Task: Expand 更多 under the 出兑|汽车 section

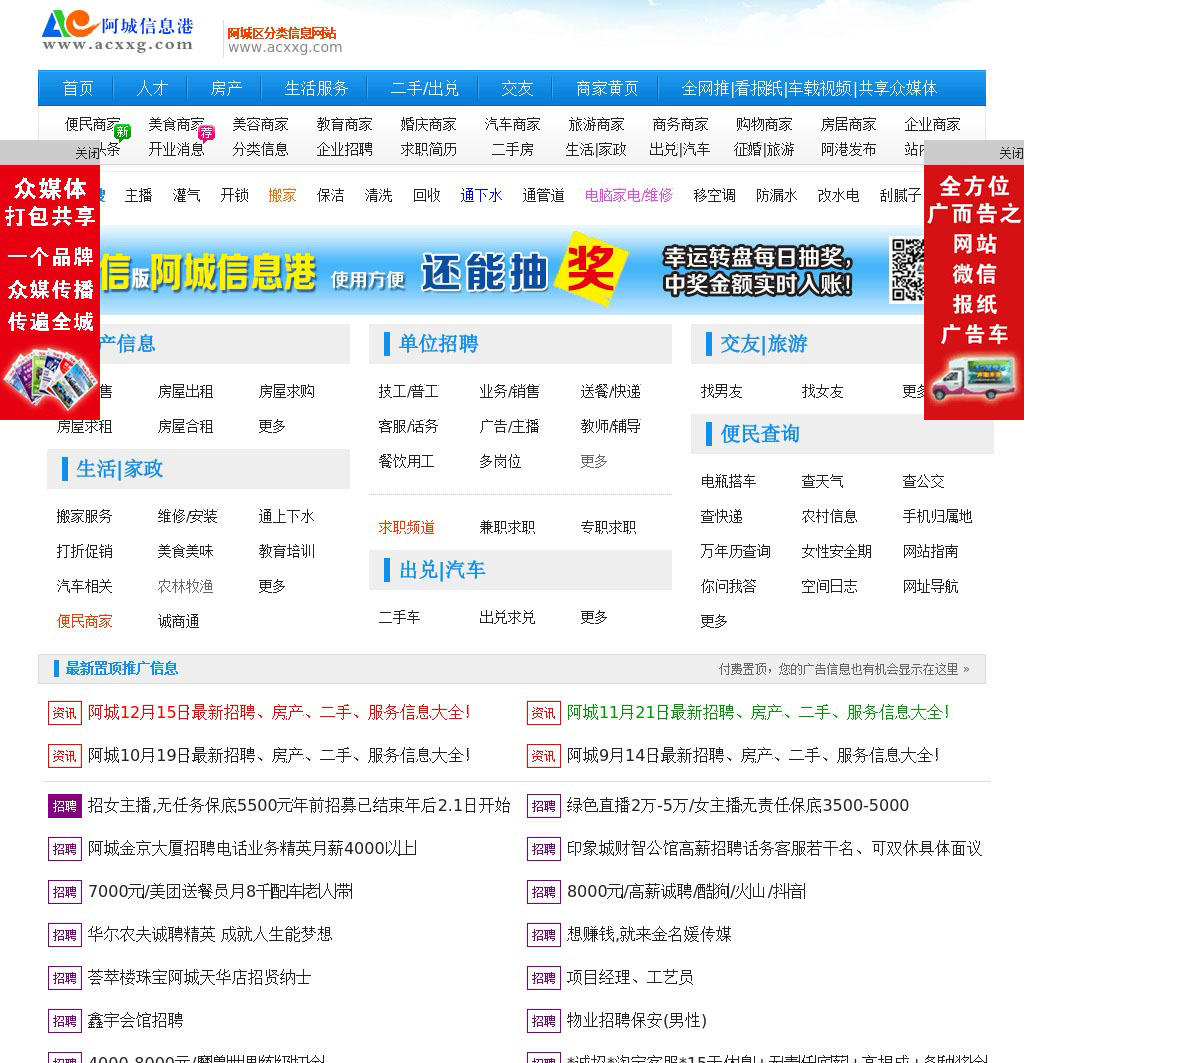Action: click(594, 617)
